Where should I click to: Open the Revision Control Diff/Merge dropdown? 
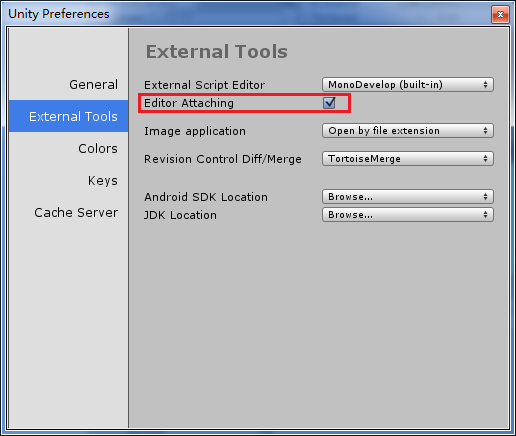408,159
